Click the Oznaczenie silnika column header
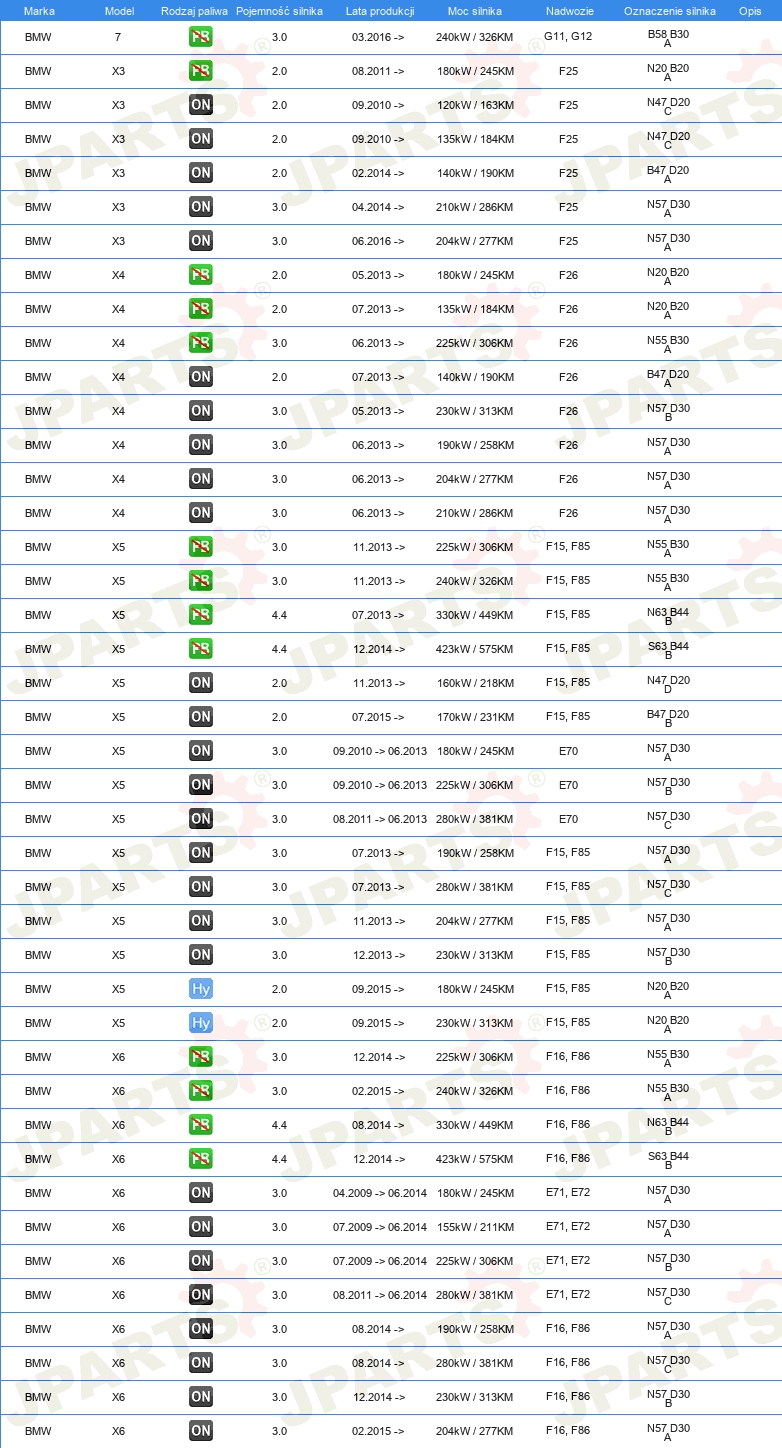This screenshot has height=1448, width=782. (x=669, y=11)
